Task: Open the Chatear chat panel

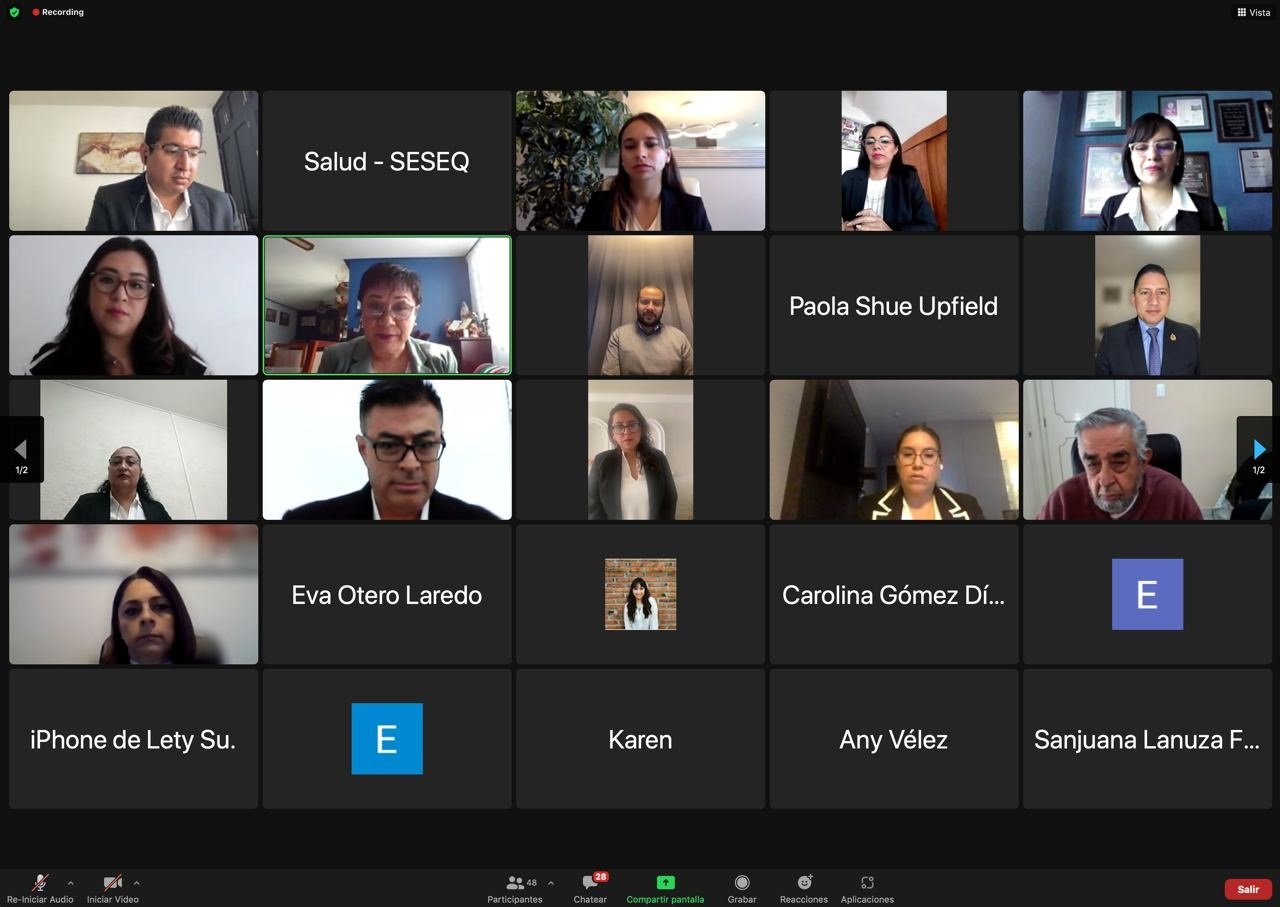Action: coord(590,887)
